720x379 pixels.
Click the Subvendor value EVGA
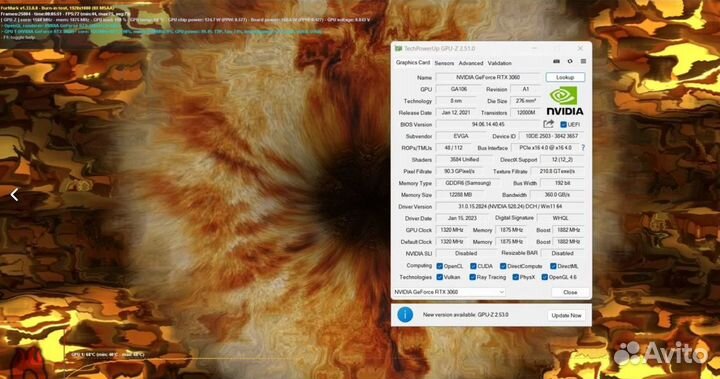(x=461, y=136)
